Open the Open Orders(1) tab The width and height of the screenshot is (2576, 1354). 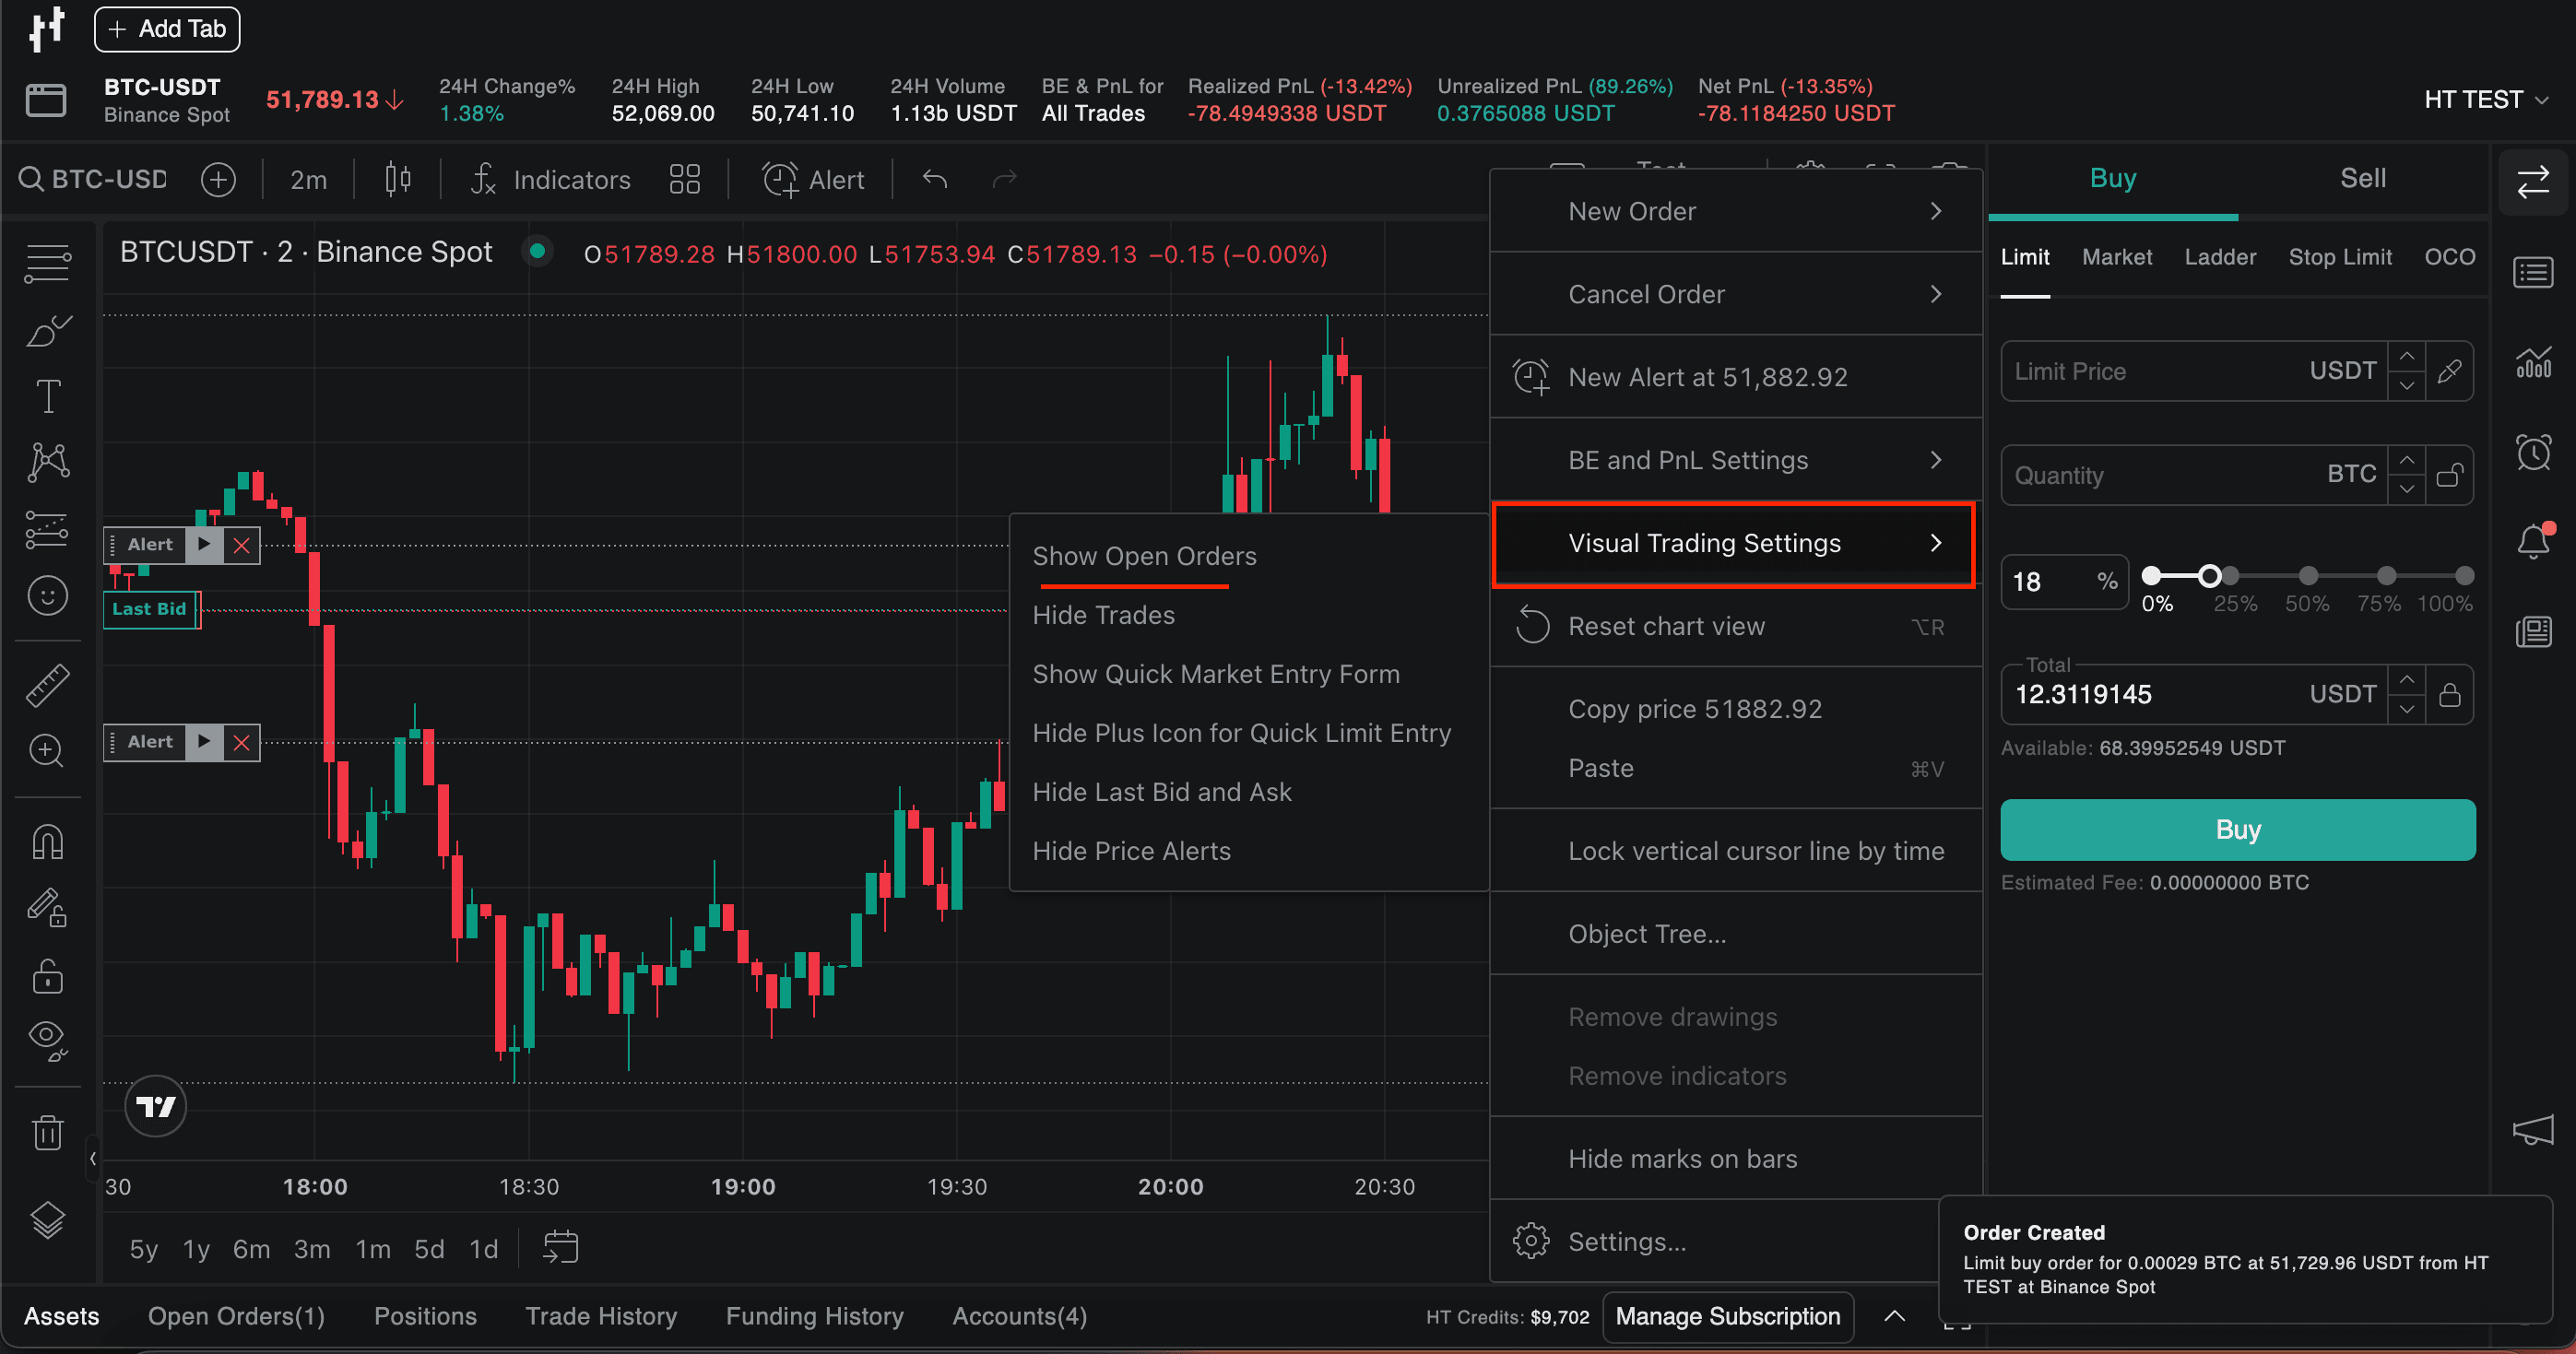click(x=236, y=1316)
